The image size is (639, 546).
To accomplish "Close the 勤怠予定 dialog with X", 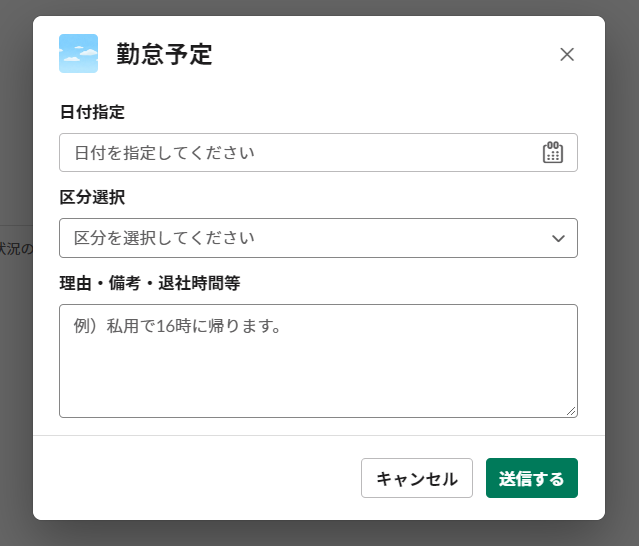I will click(x=567, y=54).
